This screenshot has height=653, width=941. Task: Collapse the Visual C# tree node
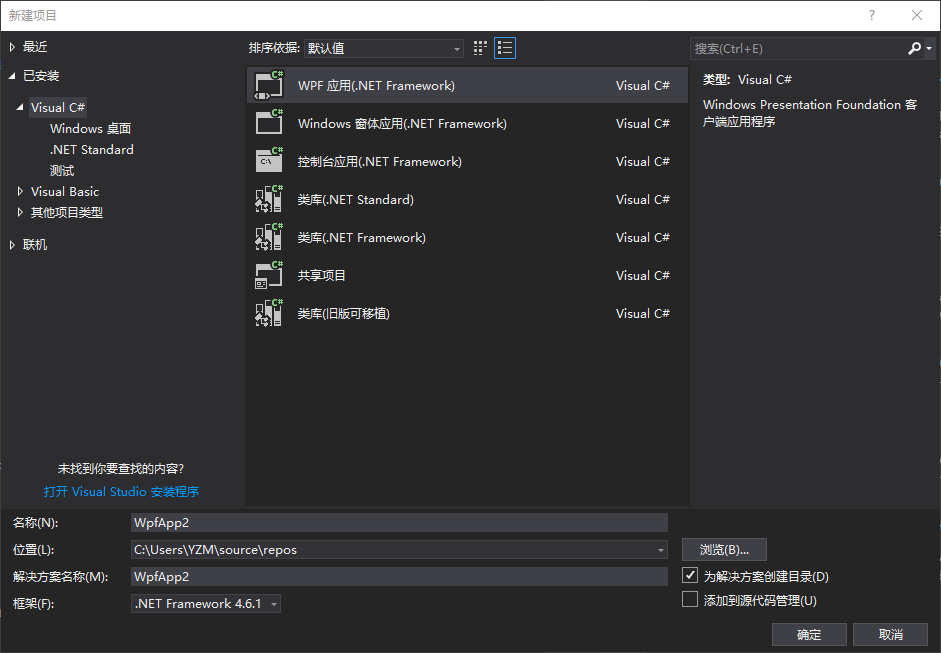(x=20, y=107)
